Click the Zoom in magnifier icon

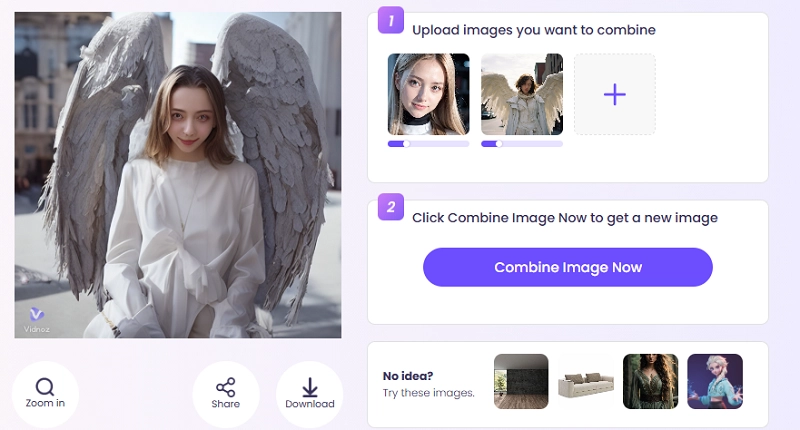(x=45, y=387)
